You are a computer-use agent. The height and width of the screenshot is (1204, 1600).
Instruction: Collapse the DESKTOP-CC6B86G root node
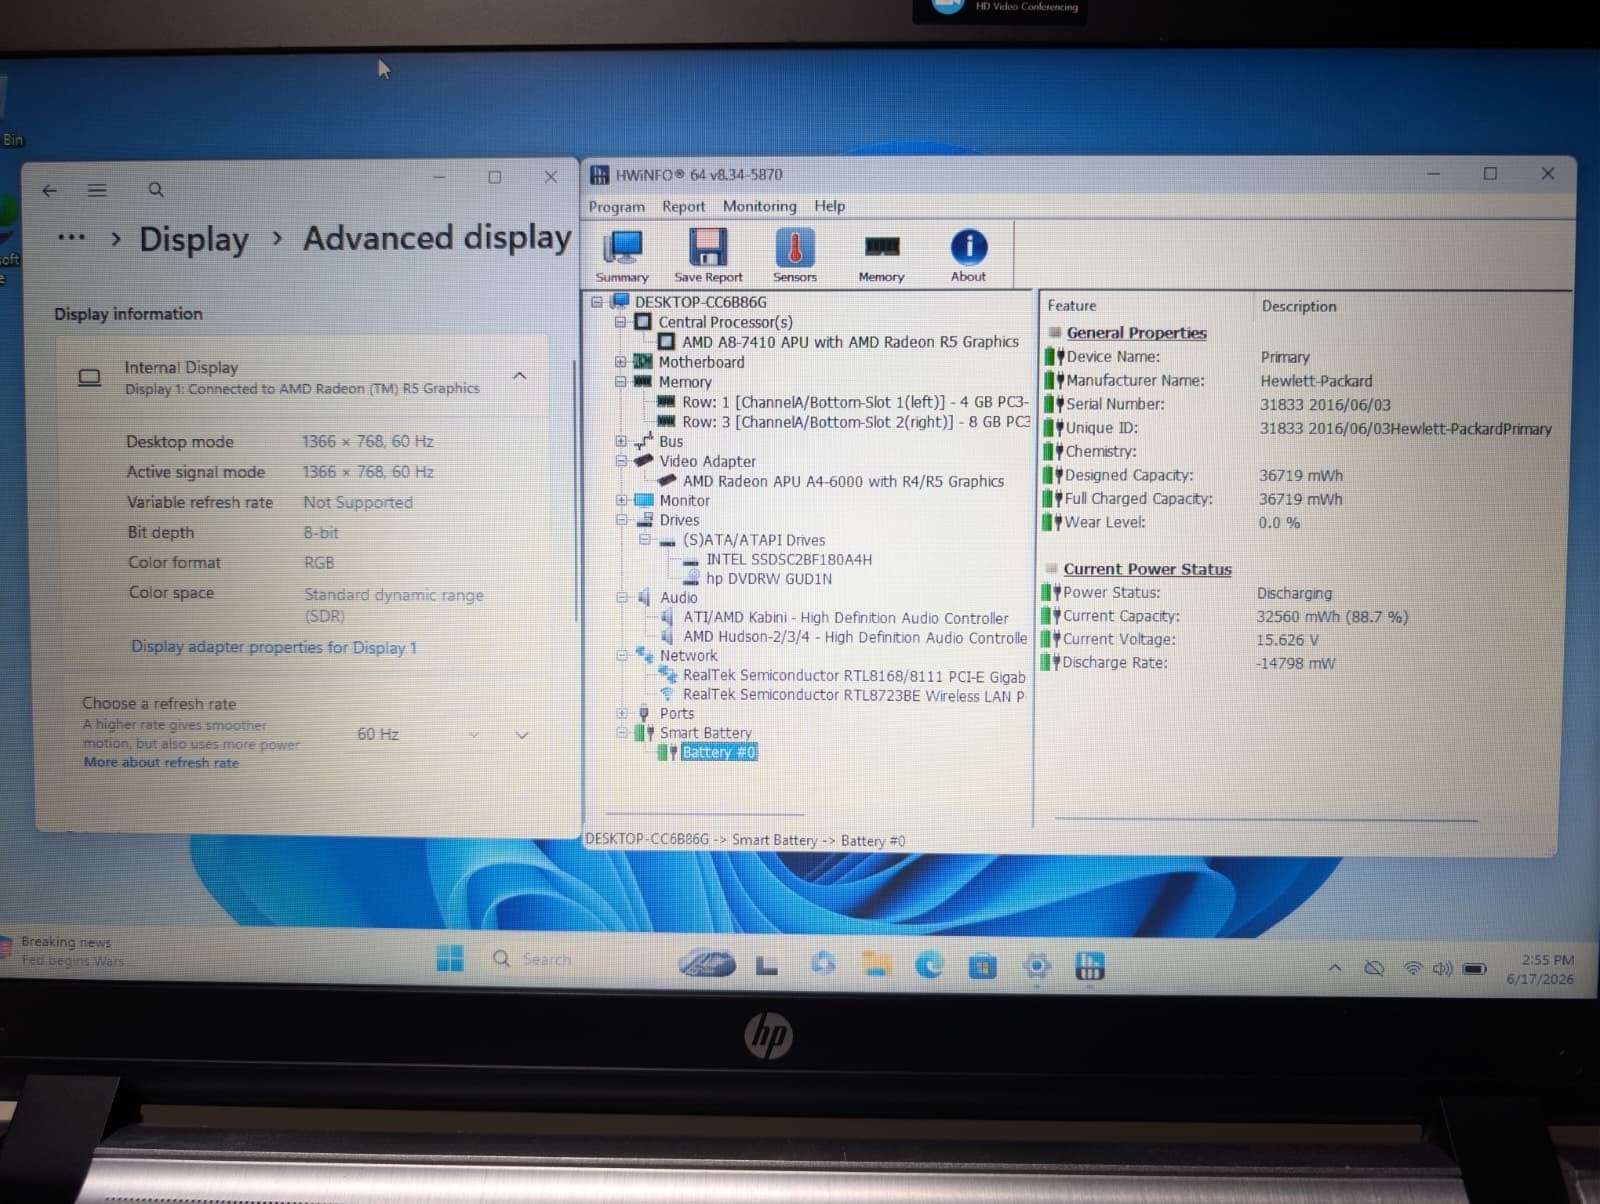[597, 301]
